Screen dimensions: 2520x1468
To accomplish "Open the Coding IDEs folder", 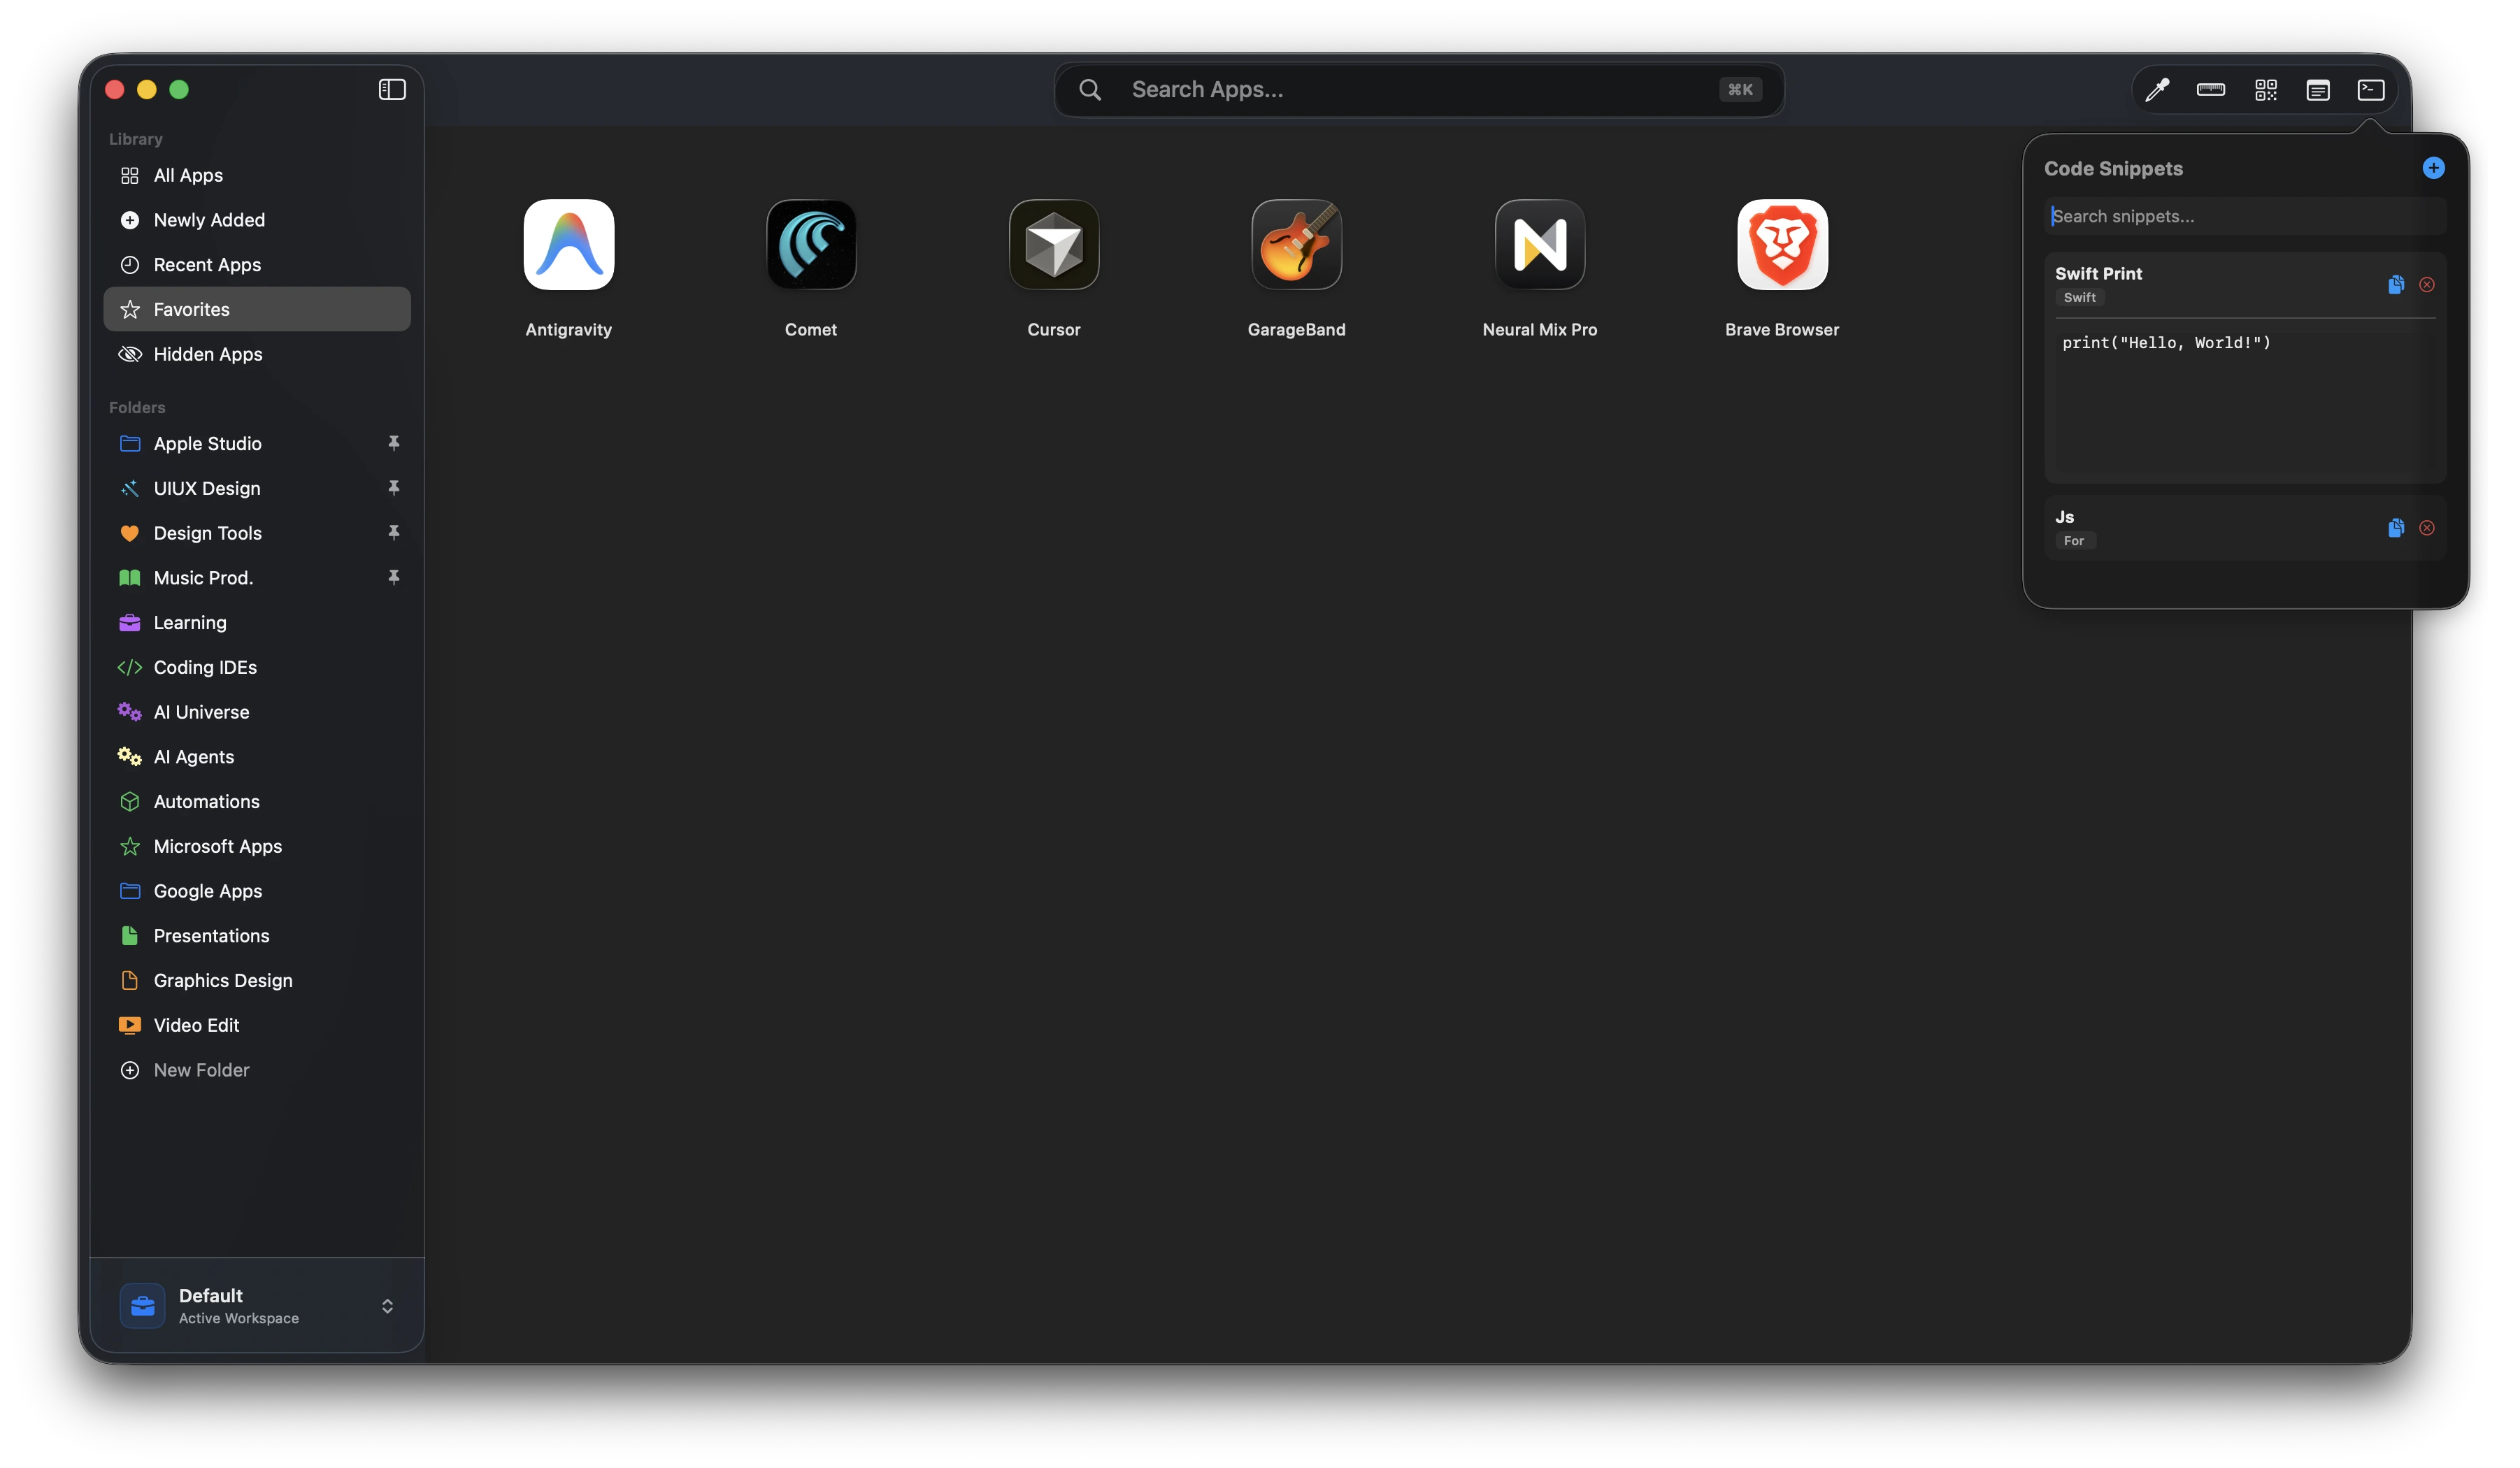I will 257,667.
